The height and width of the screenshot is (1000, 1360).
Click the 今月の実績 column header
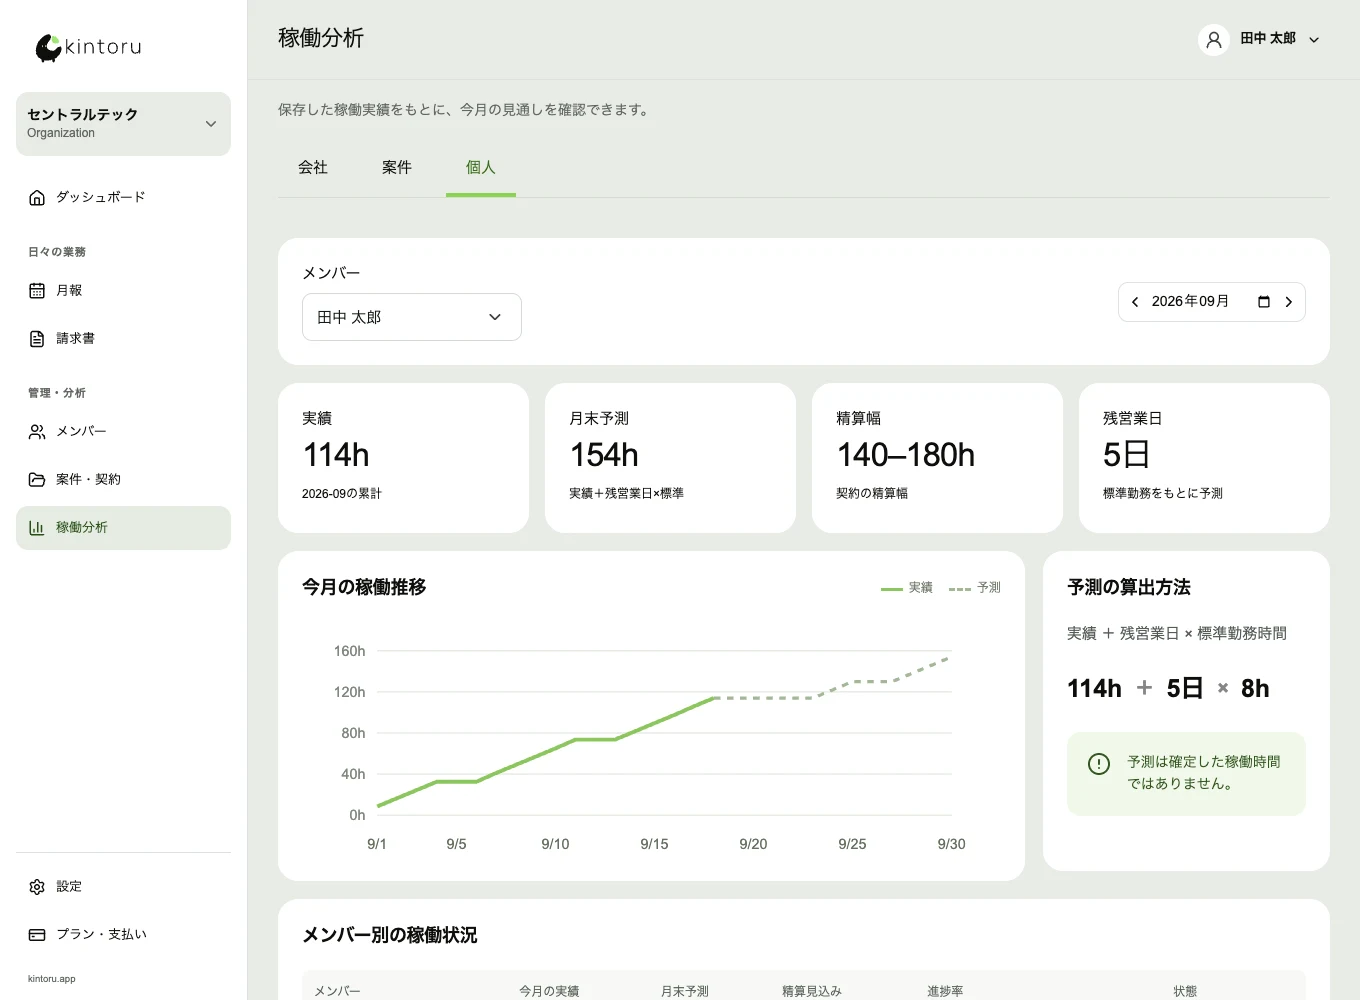click(x=549, y=991)
